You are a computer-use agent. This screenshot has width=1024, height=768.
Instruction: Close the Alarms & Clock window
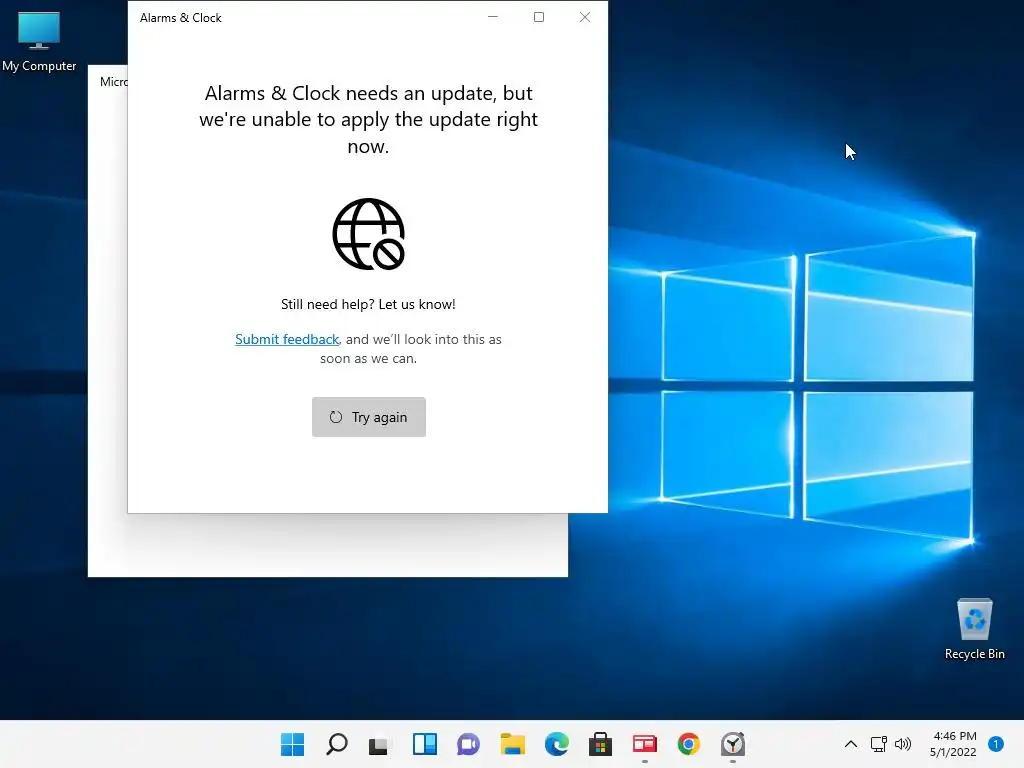click(x=584, y=17)
